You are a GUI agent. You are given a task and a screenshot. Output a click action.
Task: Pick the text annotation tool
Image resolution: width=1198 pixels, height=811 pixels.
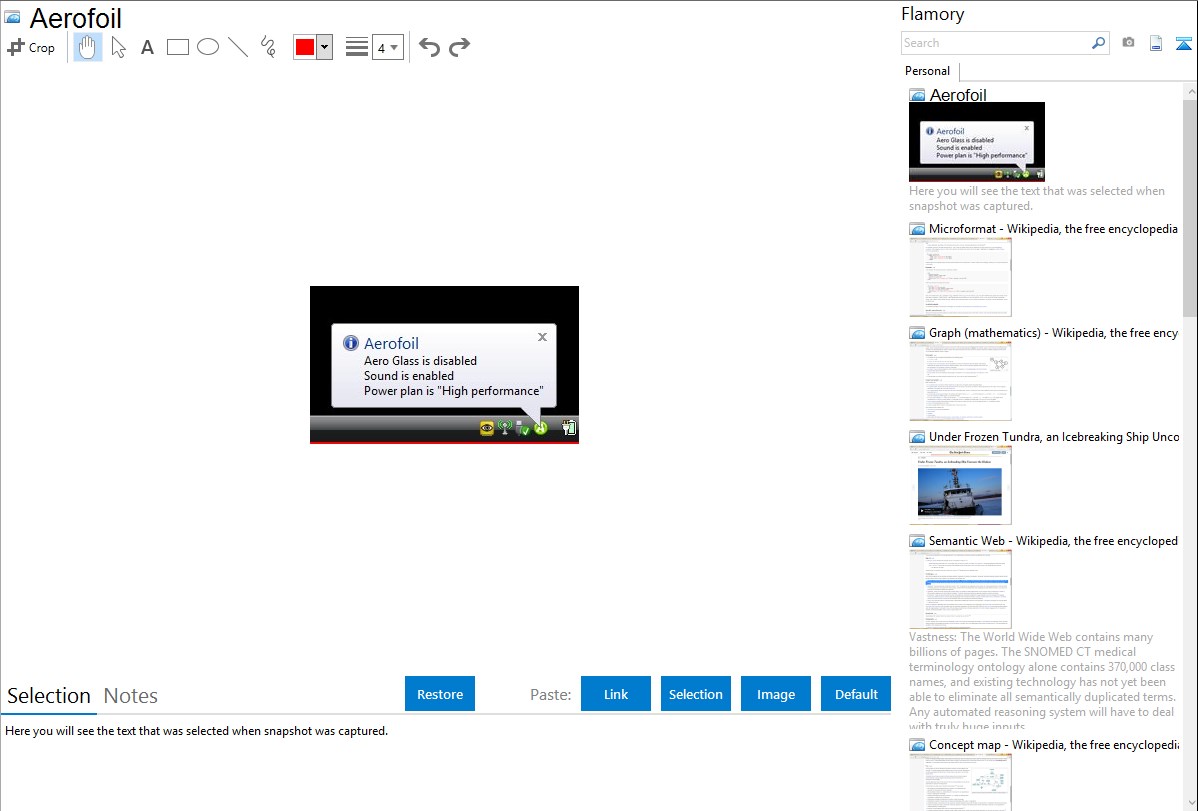click(147, 47)
